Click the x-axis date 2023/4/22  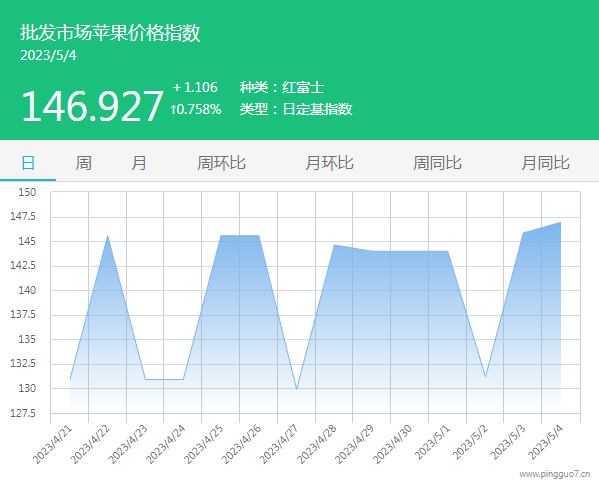point(91,444)
